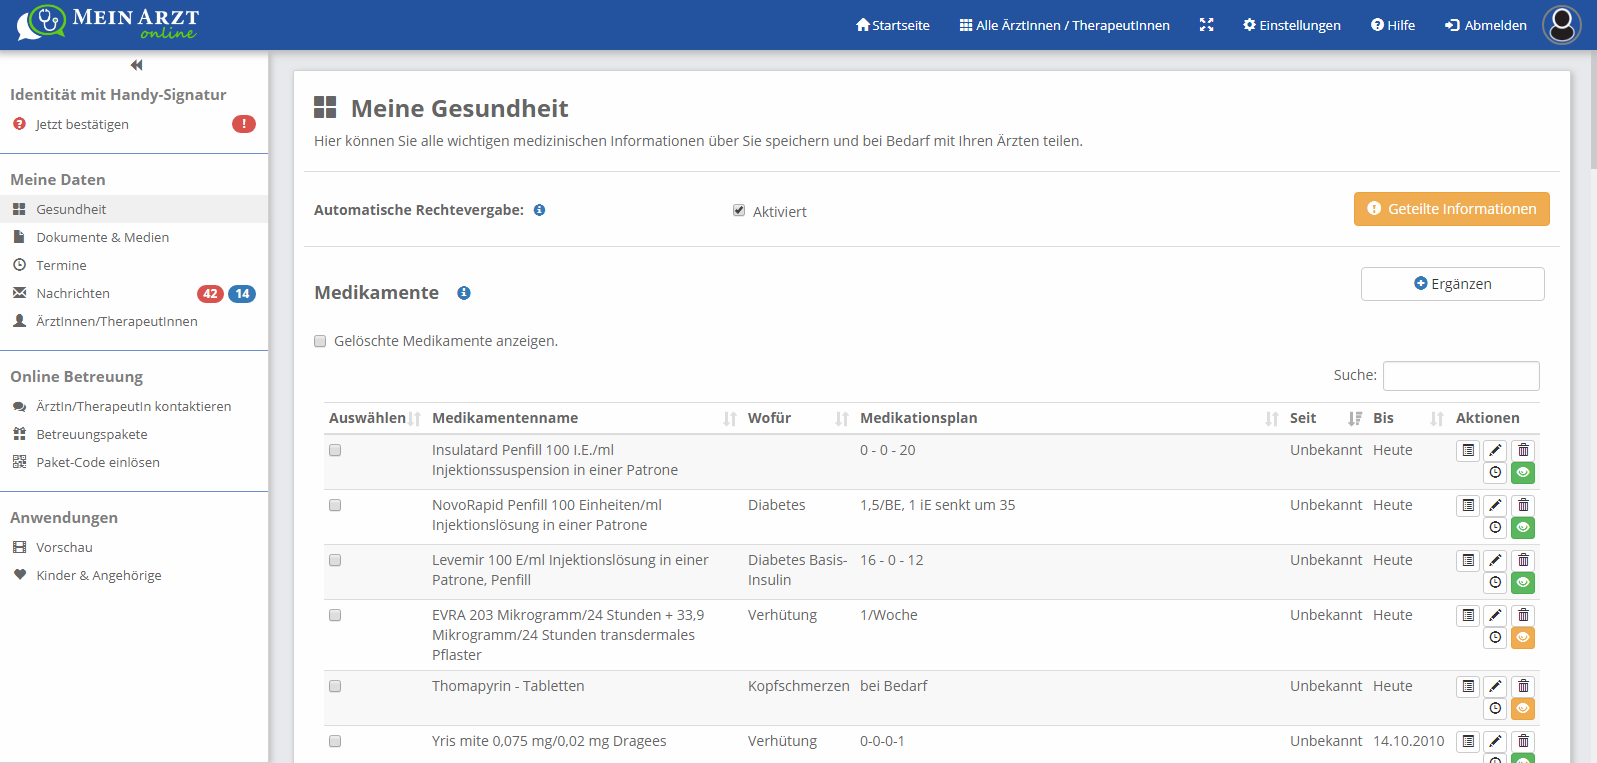Go to Startseite in top navigation
Screen dimensions: 1597x763
tap(893, 25)
